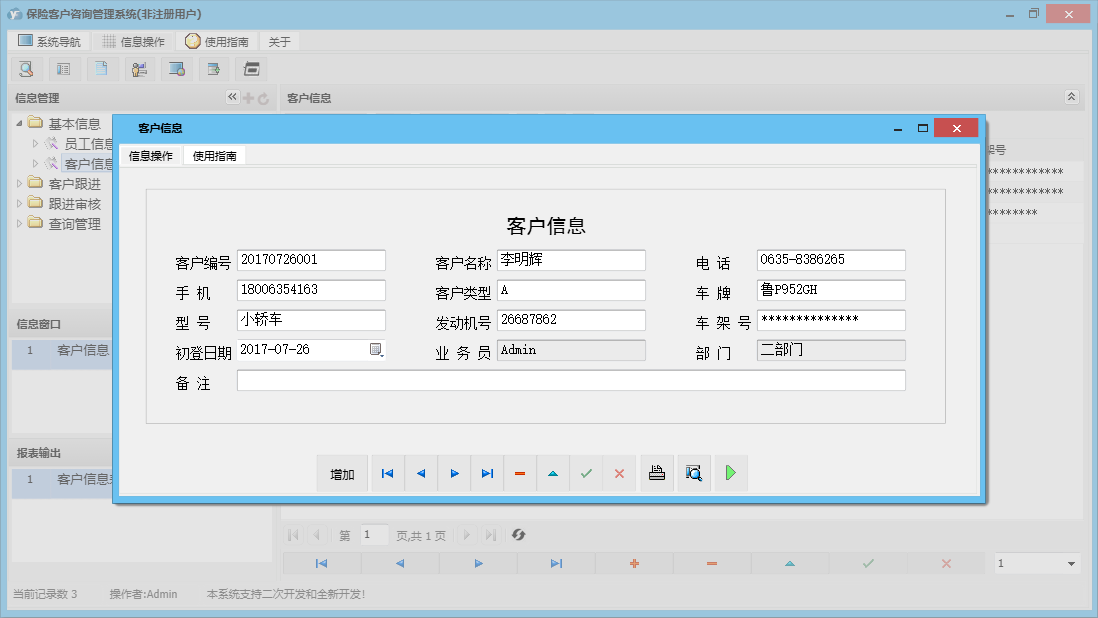Jump to the last record in the dialog
Viewport: 1098px width, 618px height.
(x=487, y=473)
